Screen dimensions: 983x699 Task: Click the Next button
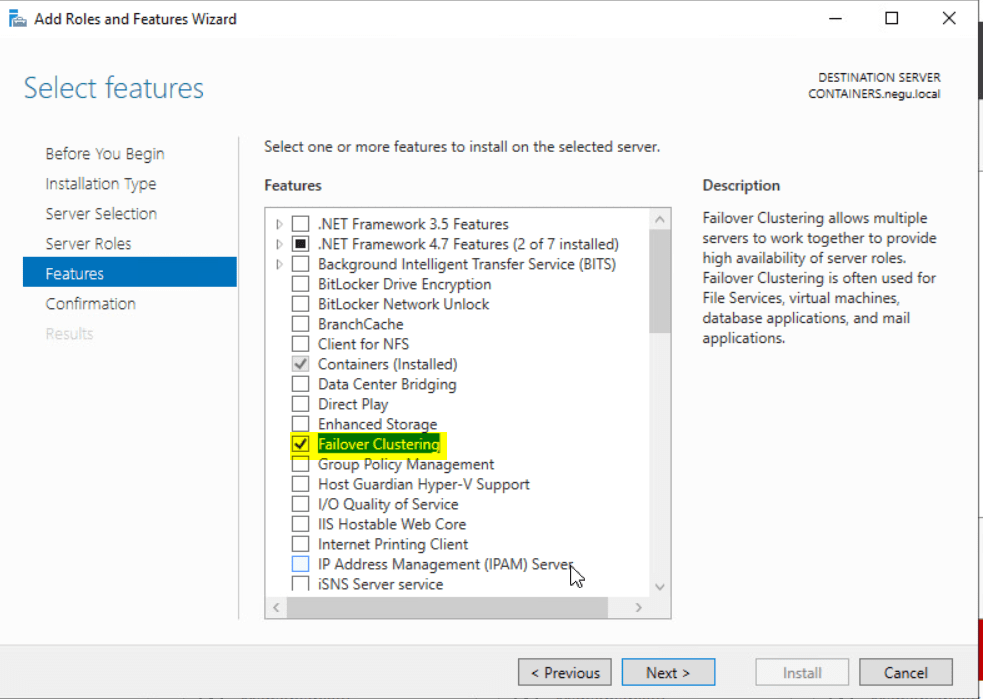point(668,672)
